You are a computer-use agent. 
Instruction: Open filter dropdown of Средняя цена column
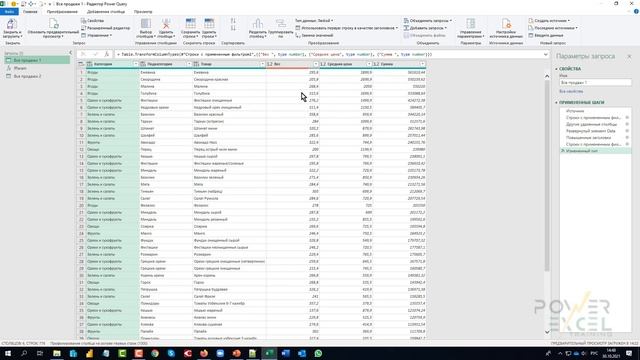point(369,64)
